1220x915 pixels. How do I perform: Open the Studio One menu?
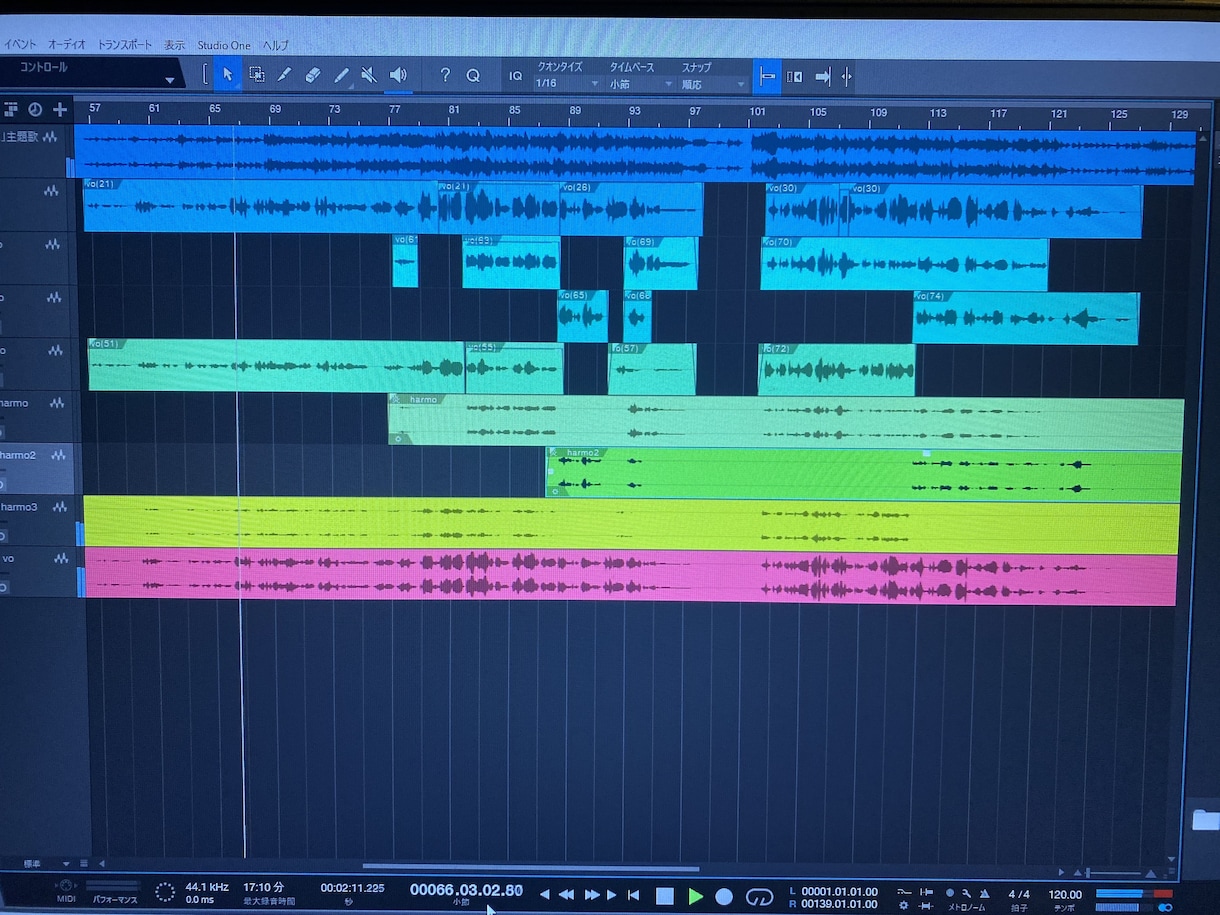point(224,45)
